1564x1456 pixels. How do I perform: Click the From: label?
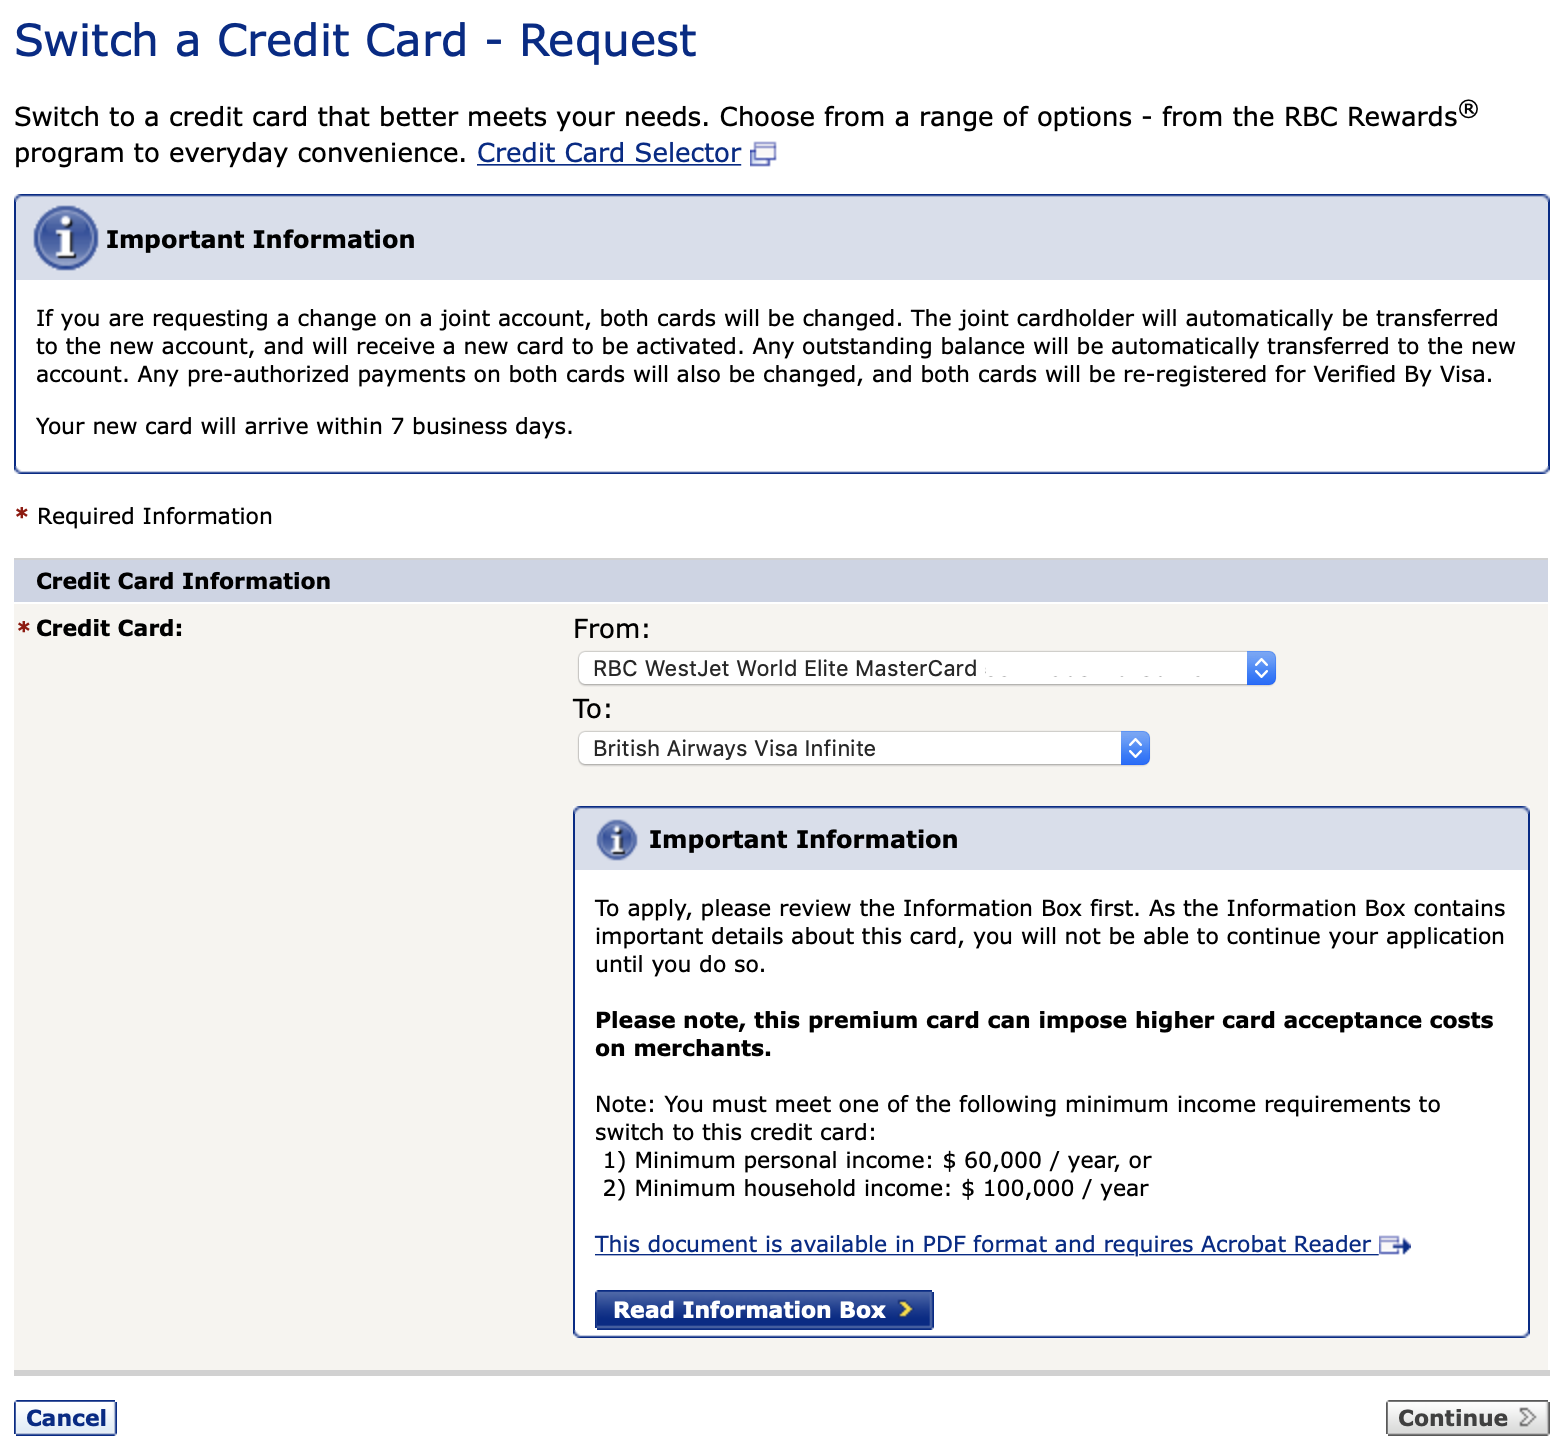click(x=611, y=629)
